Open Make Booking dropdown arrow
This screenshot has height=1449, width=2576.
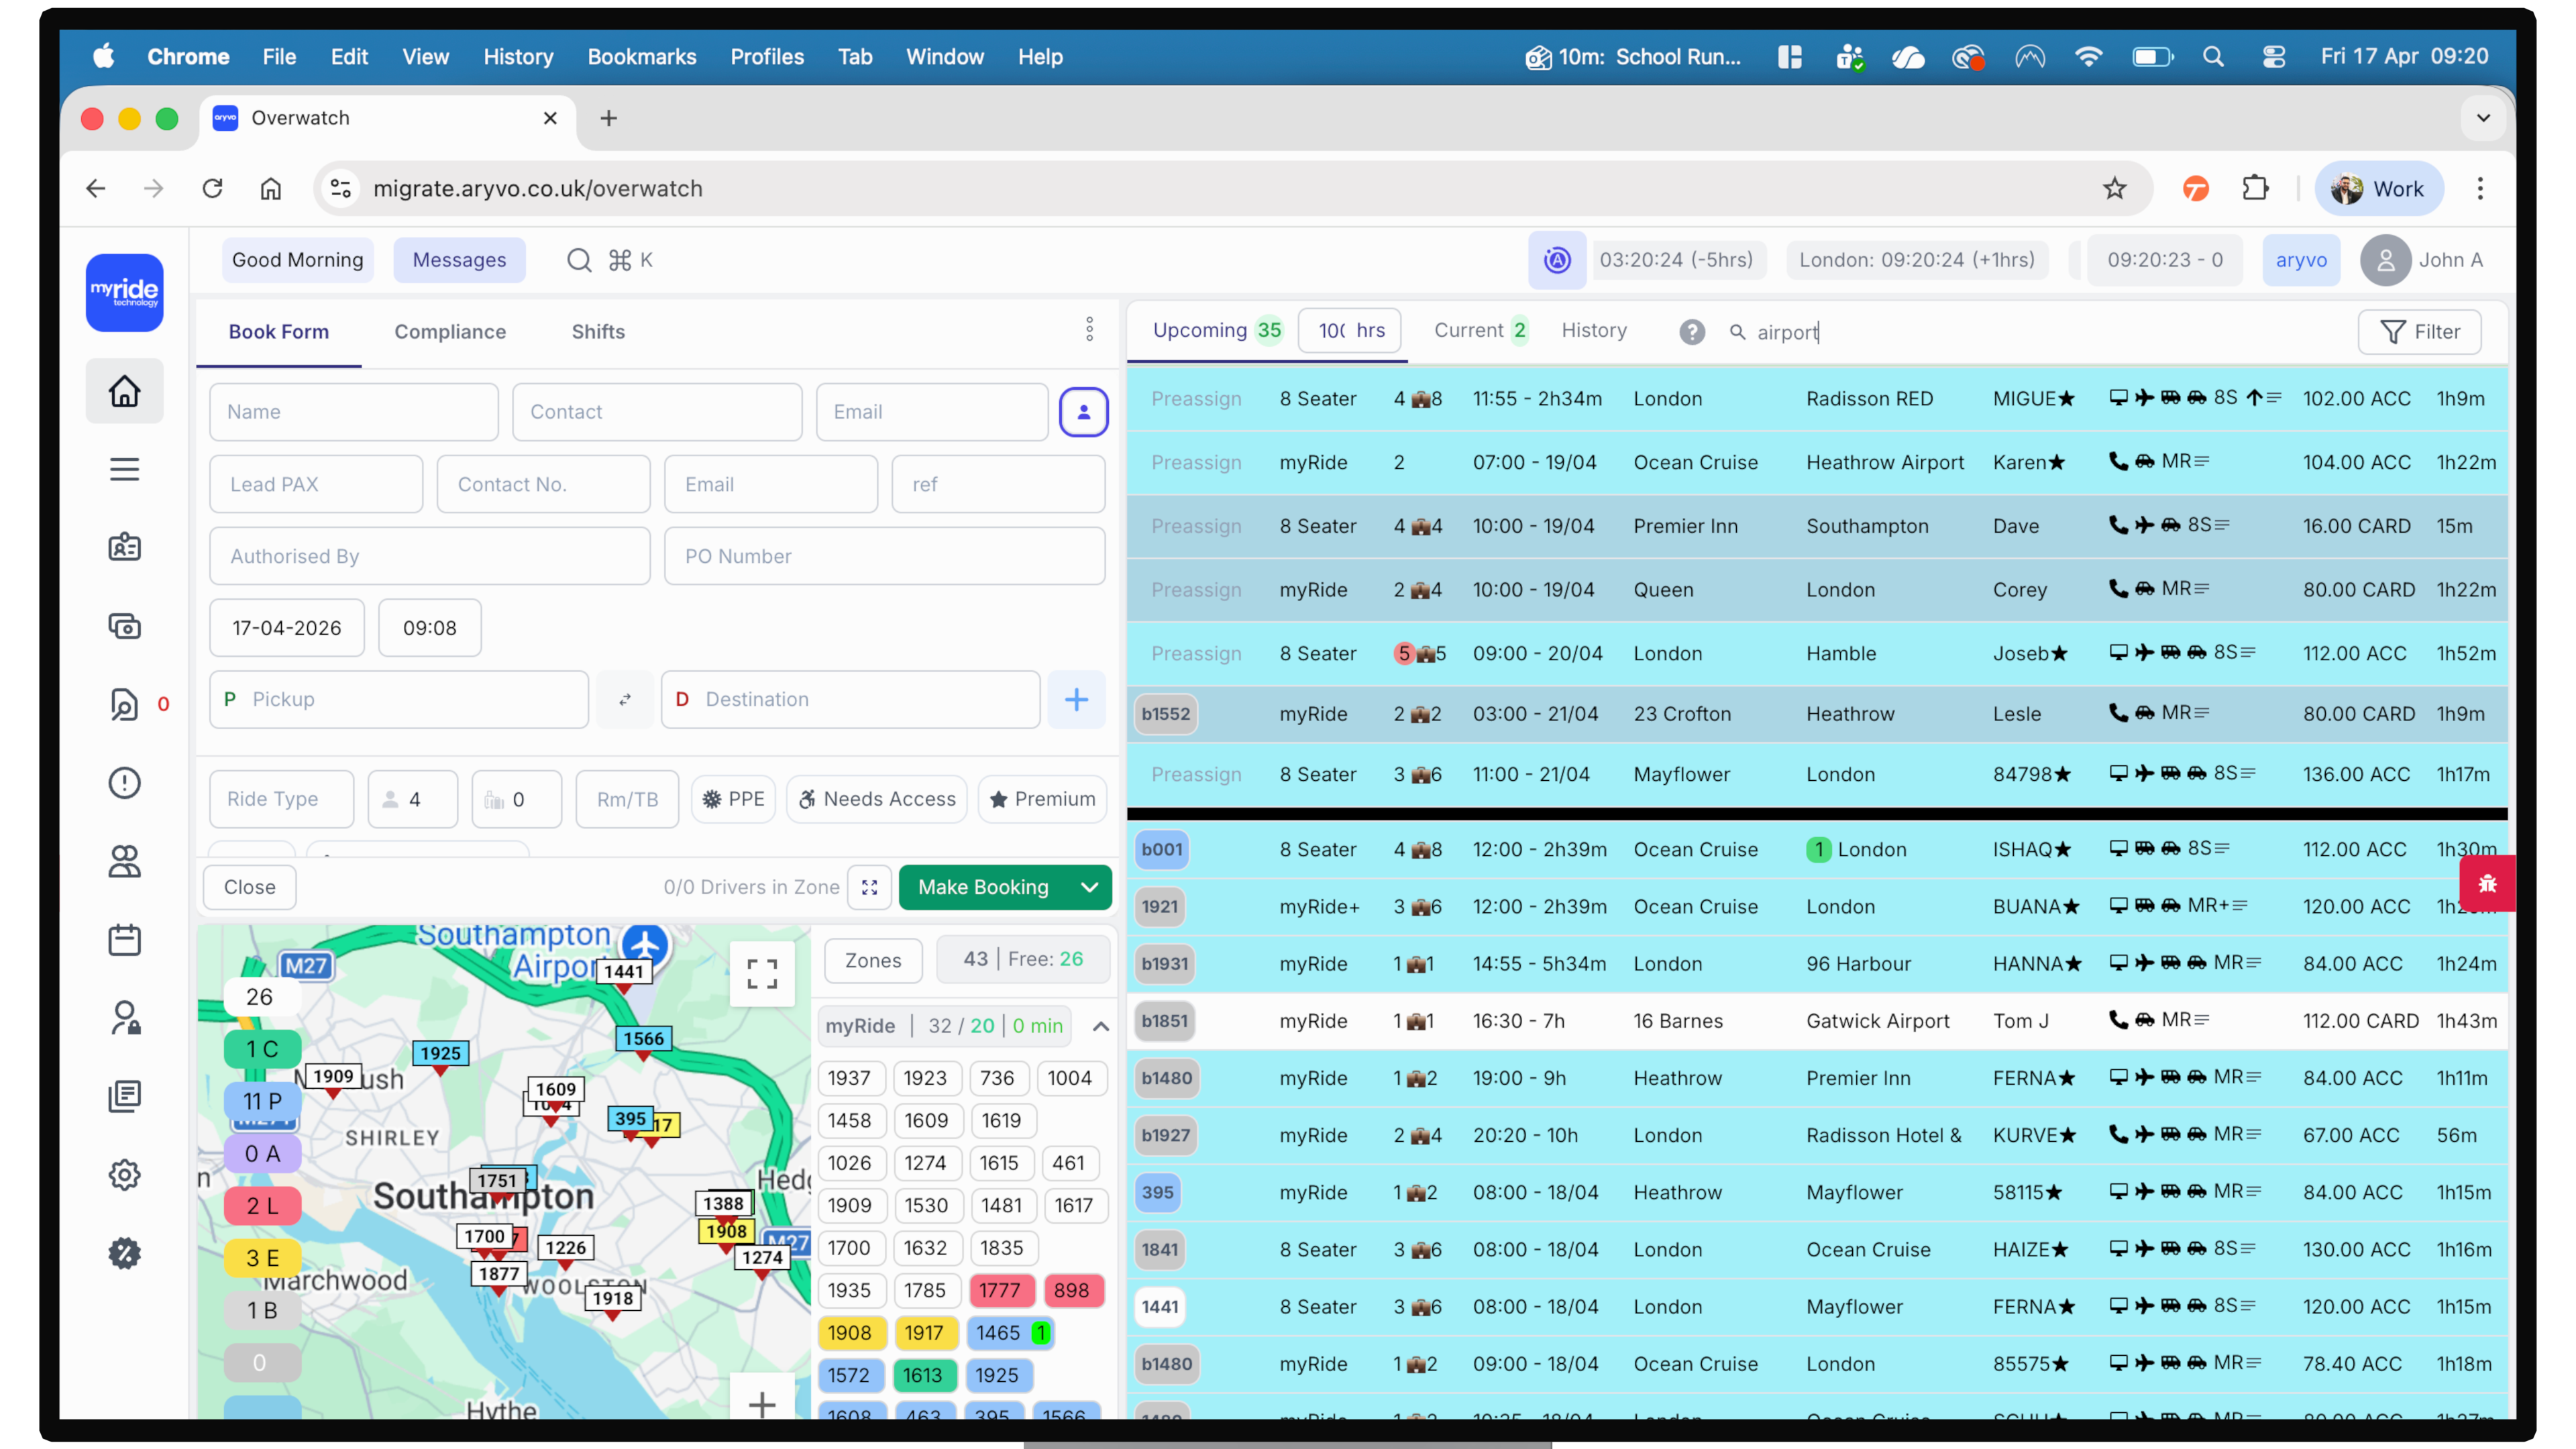pos(1089,887)
